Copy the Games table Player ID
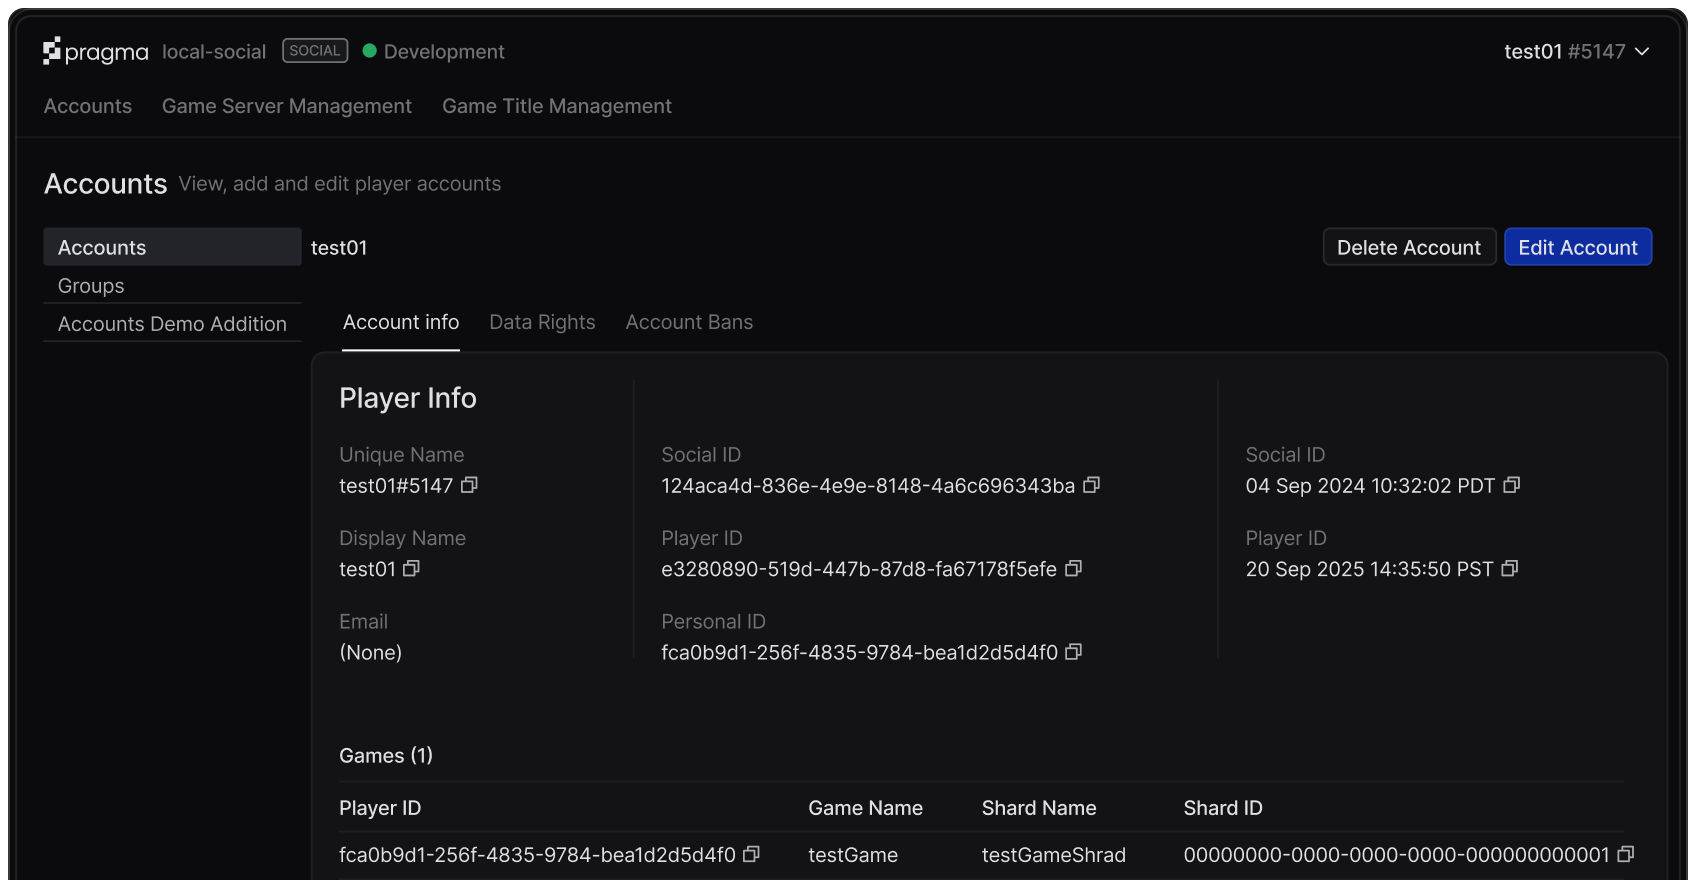Image resolution: width=1696 pixels, height=880 pixels. click(751, 854)
